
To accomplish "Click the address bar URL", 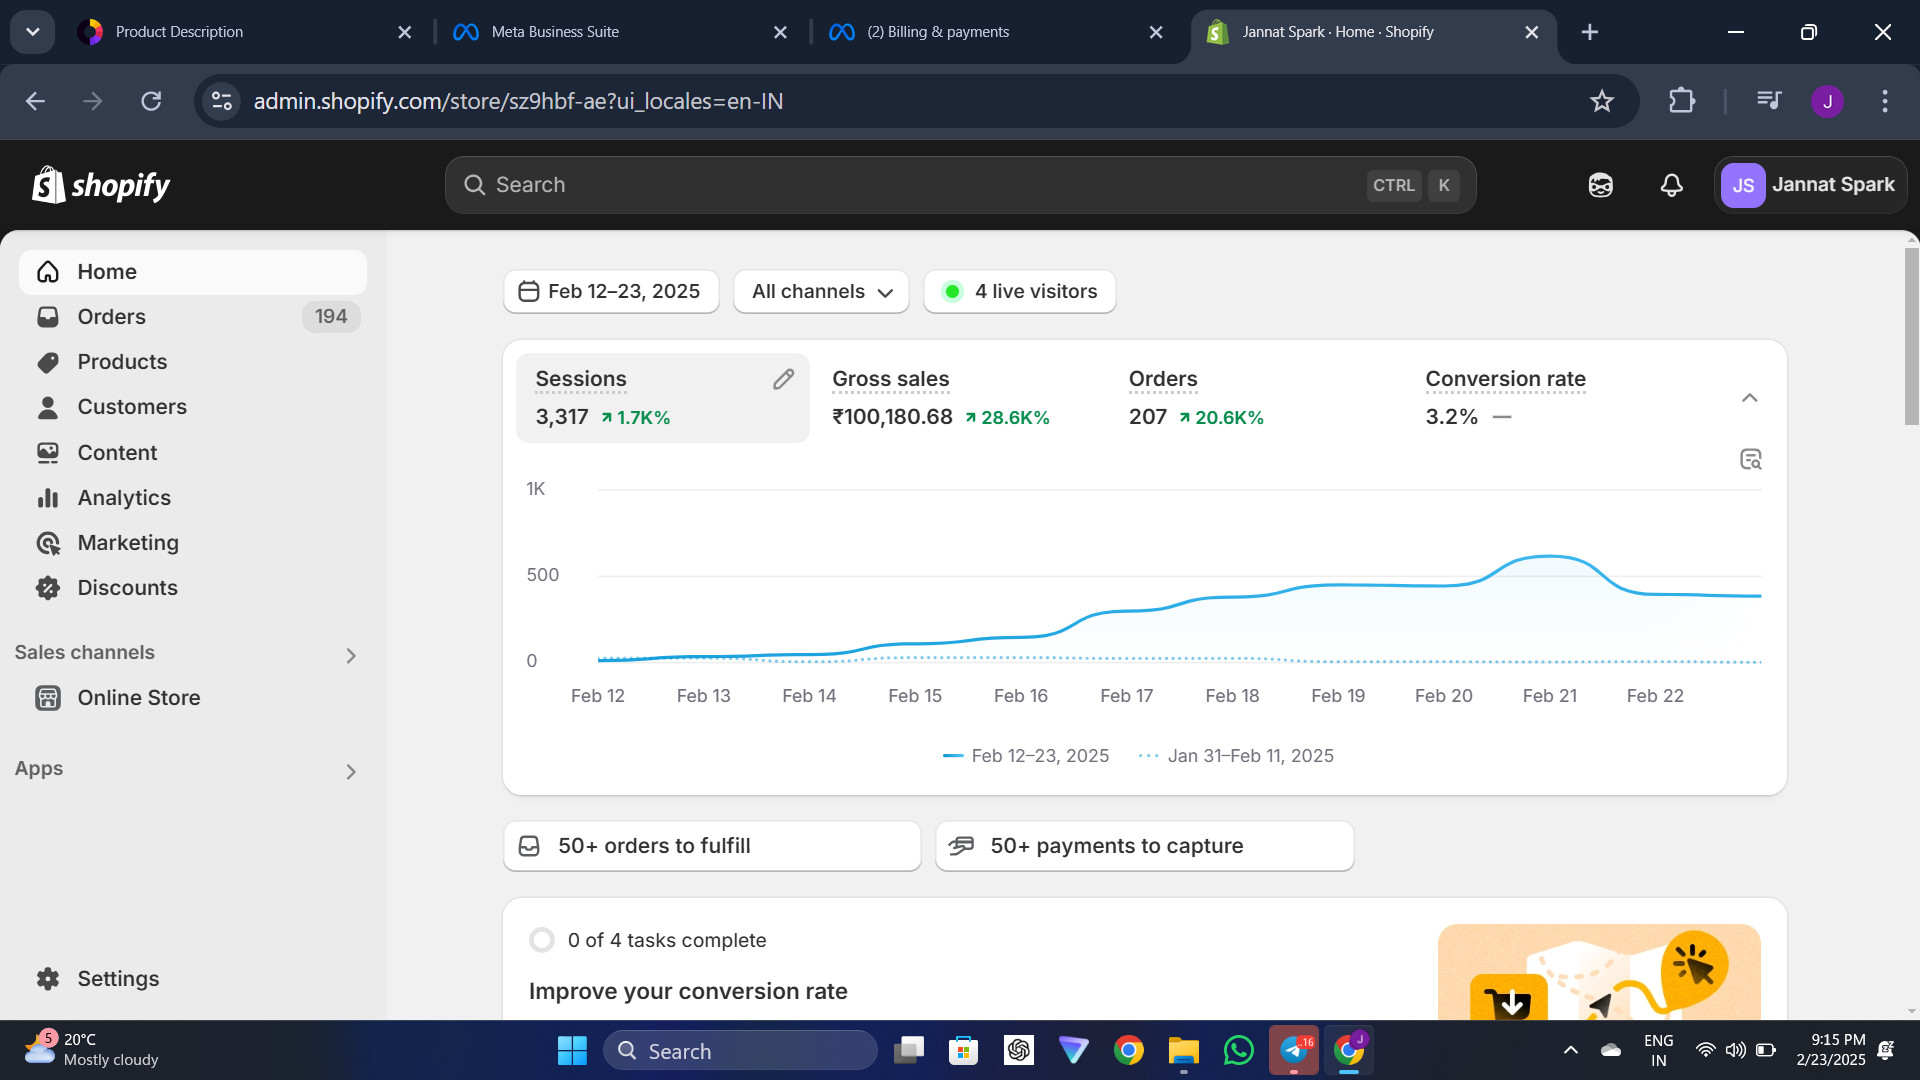I will 518,101.
